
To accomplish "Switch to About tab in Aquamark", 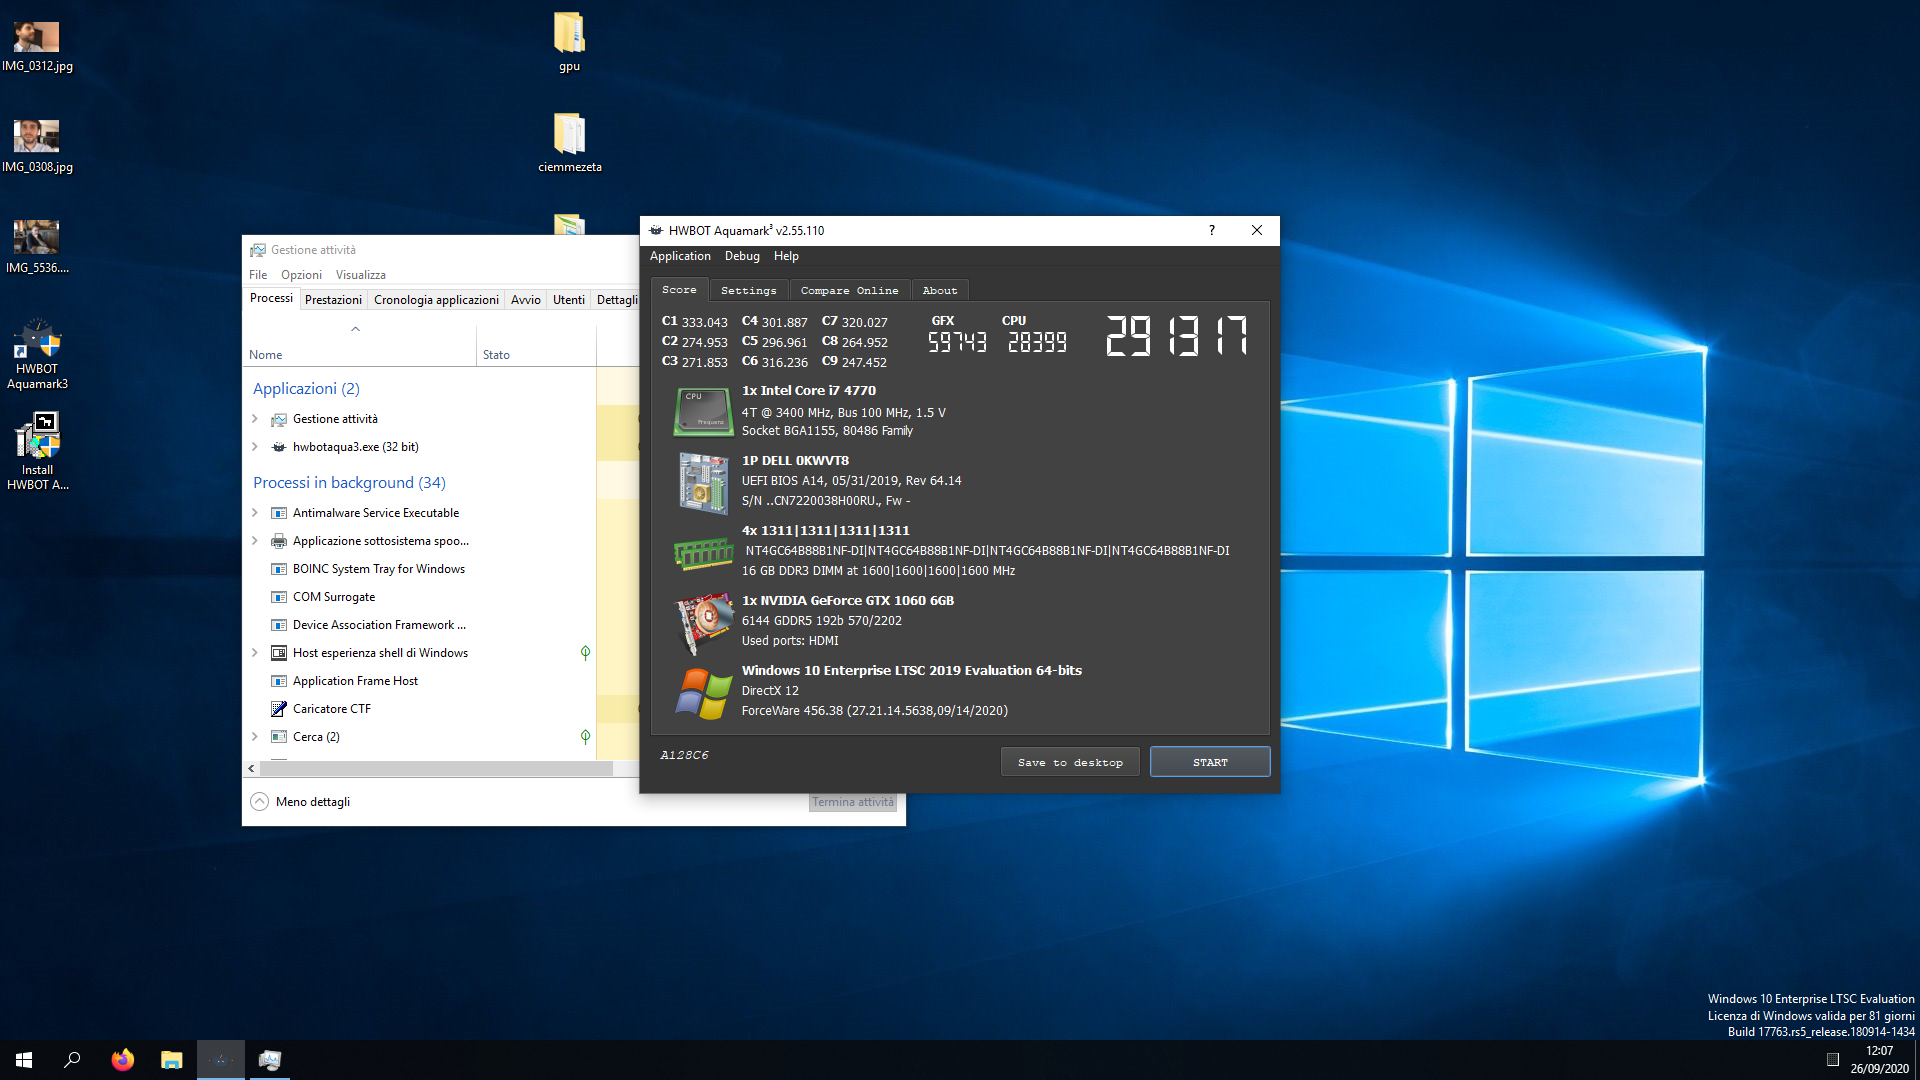I will [x=939, y=290].
